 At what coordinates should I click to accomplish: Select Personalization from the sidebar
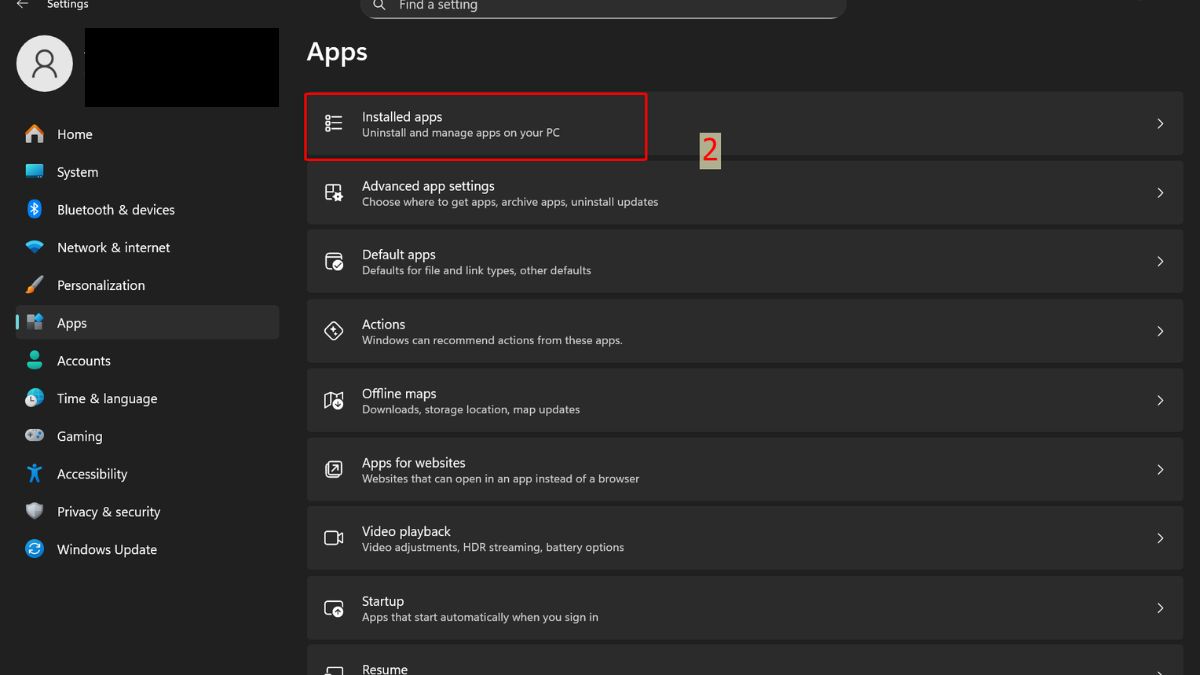100,285
